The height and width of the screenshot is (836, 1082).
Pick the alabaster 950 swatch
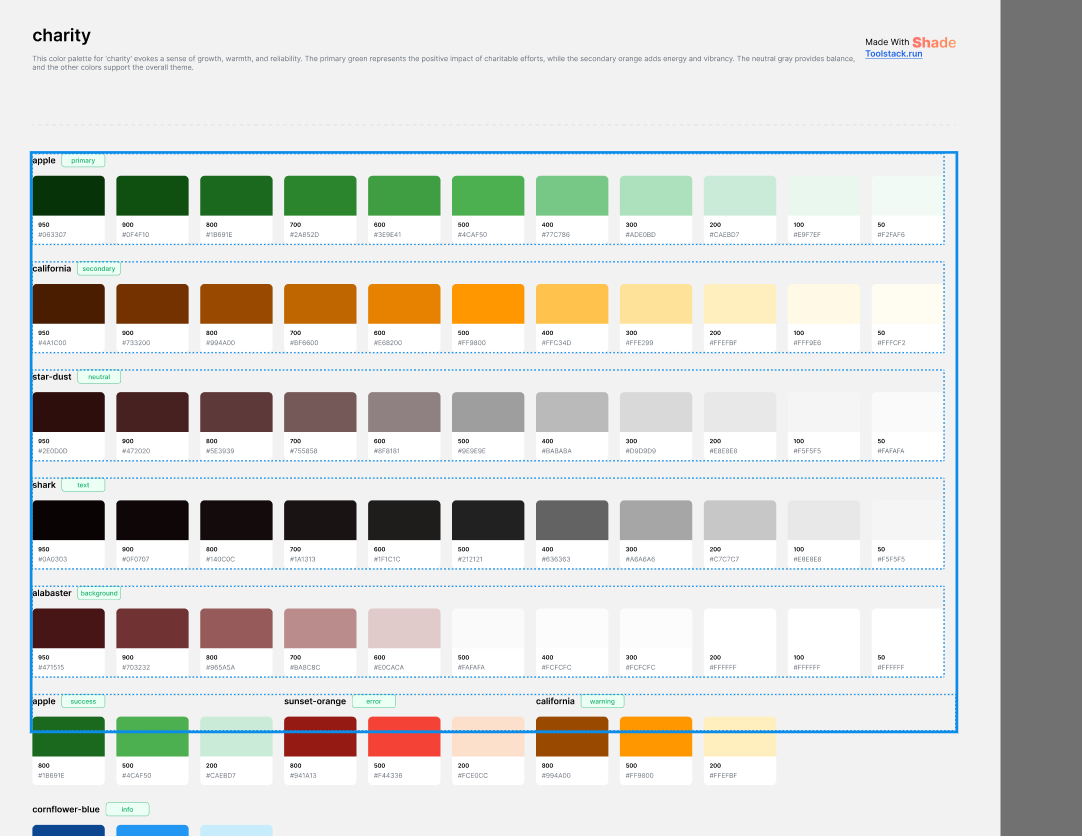pos(68,628)
